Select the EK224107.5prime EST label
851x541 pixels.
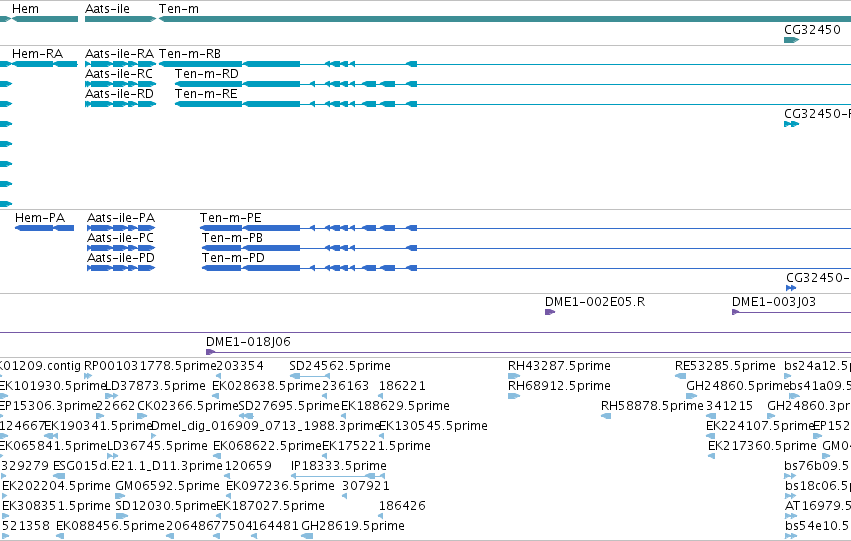pyautogui.click(x=760, y=426)
